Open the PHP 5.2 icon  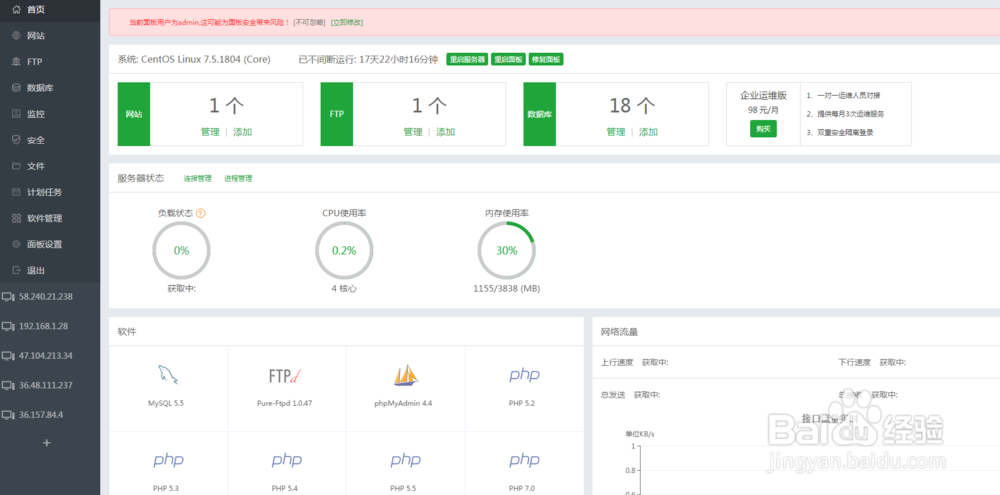click(x=524, y=375)
